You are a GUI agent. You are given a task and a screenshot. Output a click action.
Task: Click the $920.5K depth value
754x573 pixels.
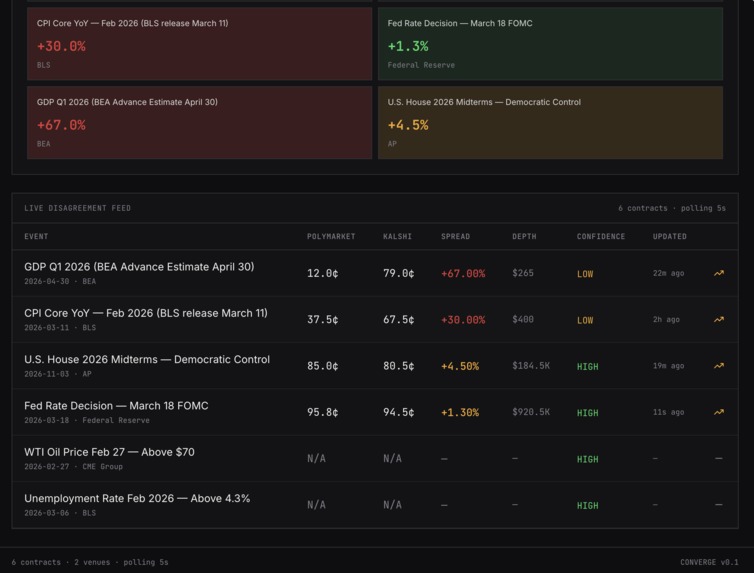[x=531, y=412]
